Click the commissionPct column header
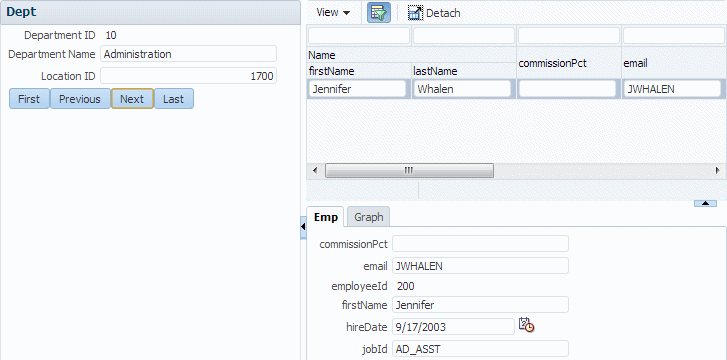 coord(569,63)
